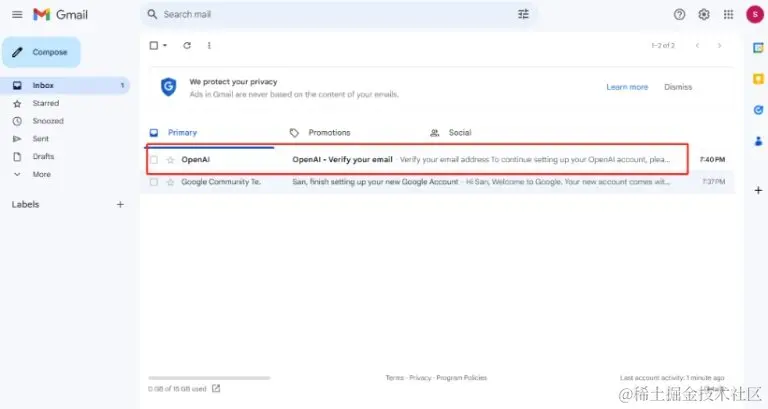Open storage management link icon
This screenshot has width=768, height=409.
(x=216, y=388)
